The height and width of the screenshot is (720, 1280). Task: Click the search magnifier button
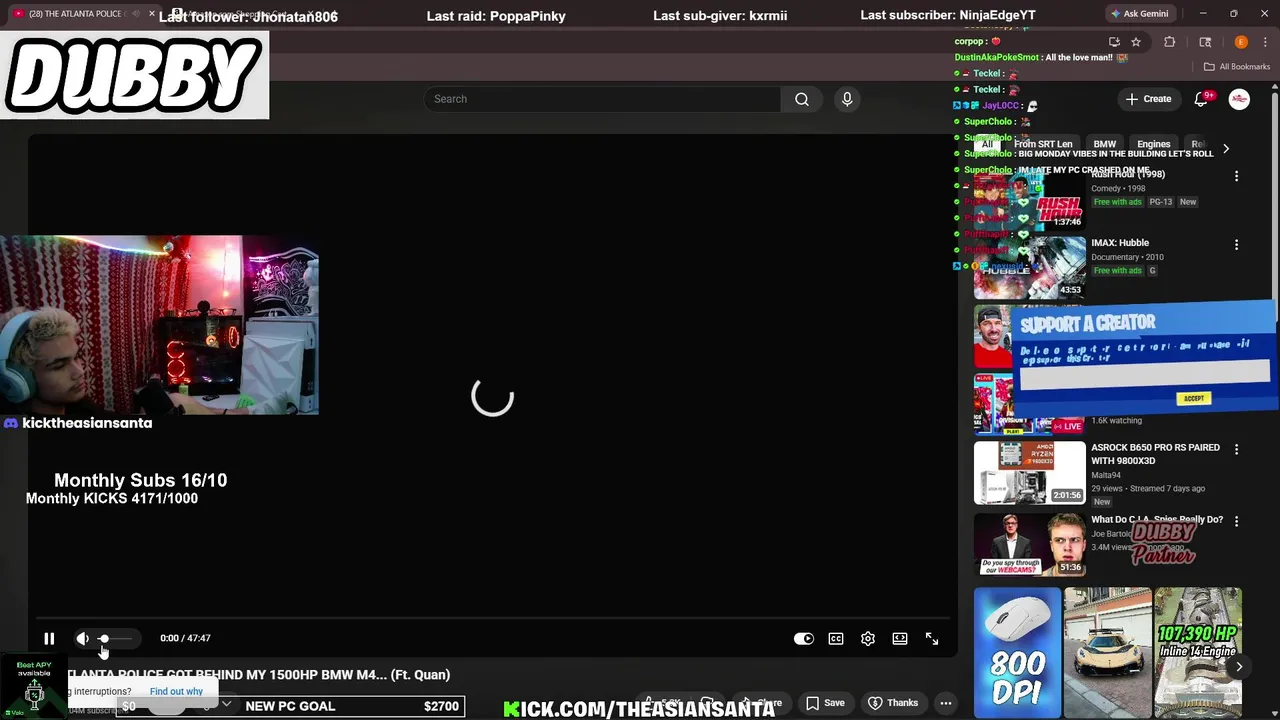(801, 99)
